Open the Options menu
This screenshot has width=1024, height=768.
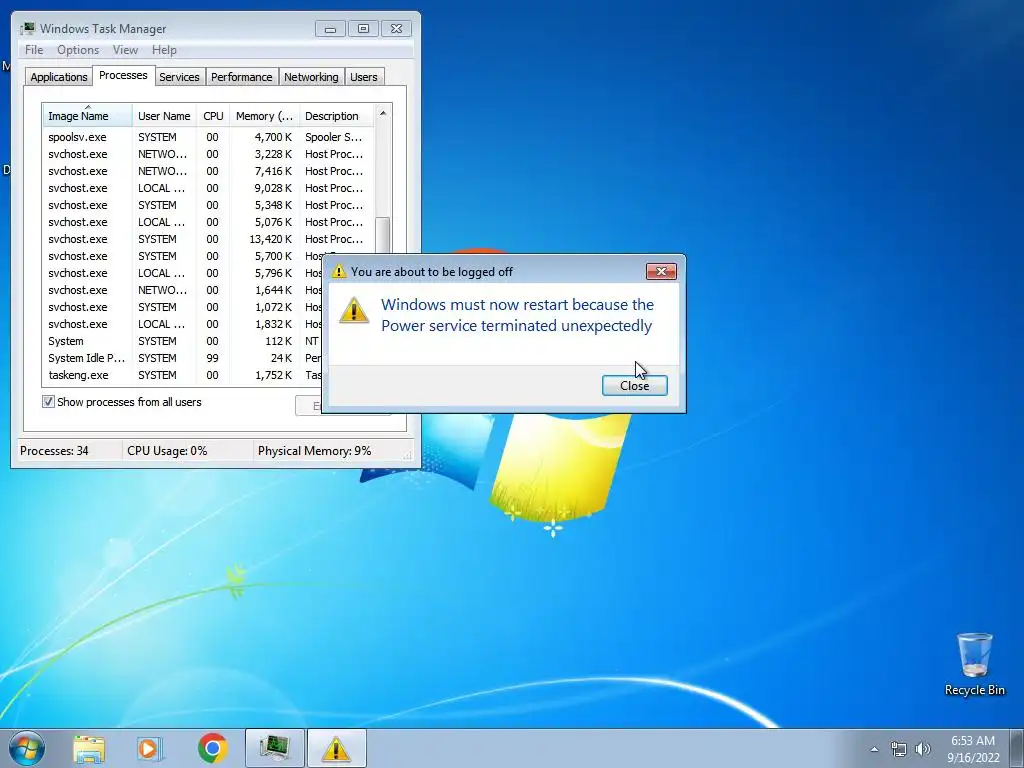(x=78, y=50)
